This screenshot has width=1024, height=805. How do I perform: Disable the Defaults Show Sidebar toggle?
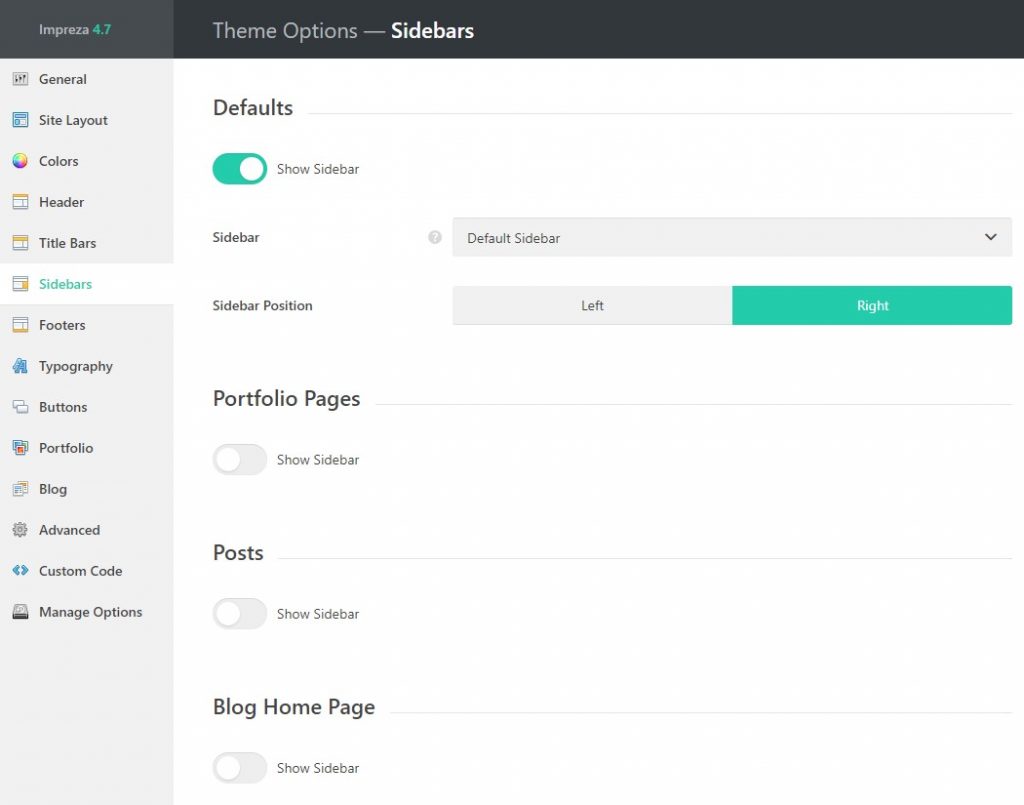coord(240,169)
